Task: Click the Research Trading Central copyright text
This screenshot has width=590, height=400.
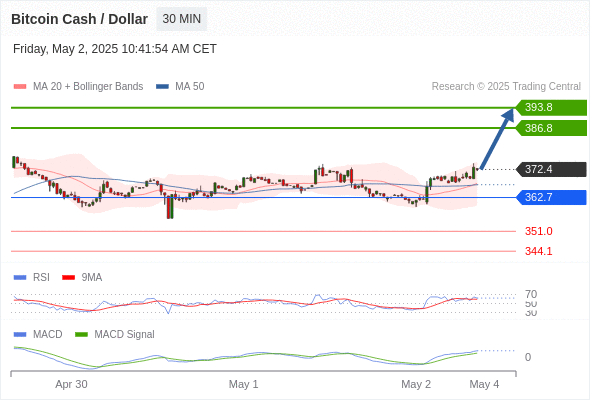Action: 506,87
